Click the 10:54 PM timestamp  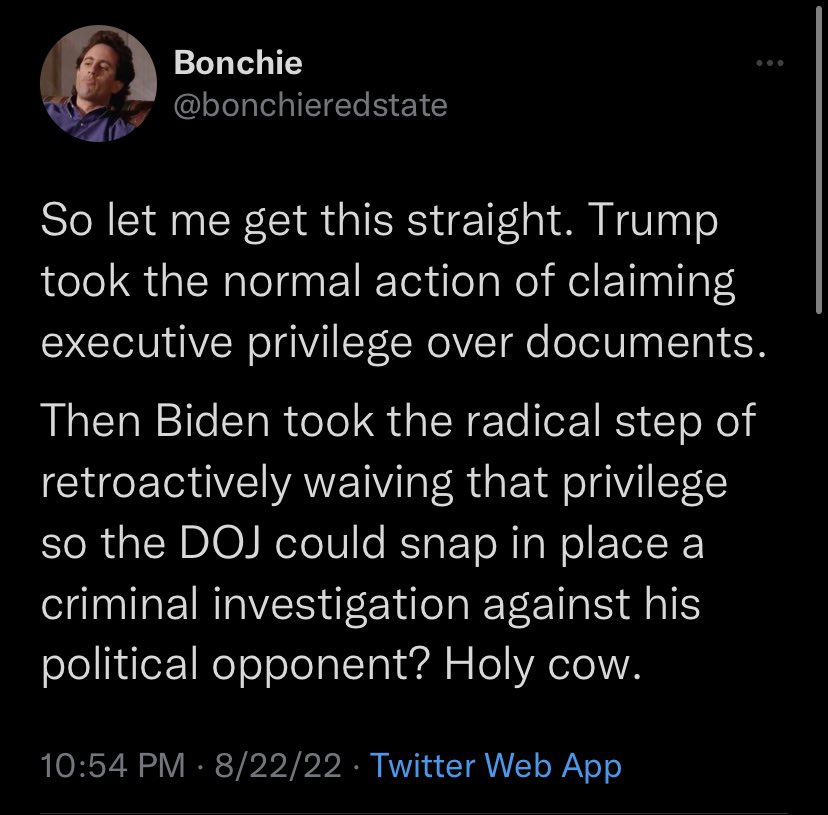[113, 765]
